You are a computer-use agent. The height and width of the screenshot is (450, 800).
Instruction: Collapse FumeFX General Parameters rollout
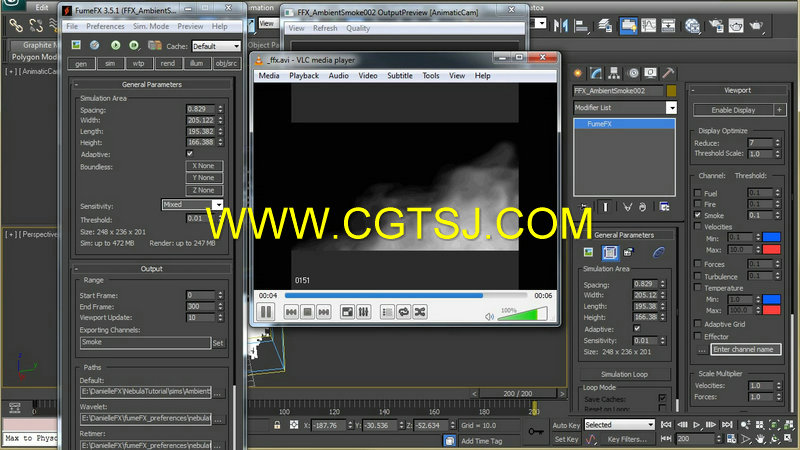152,85
